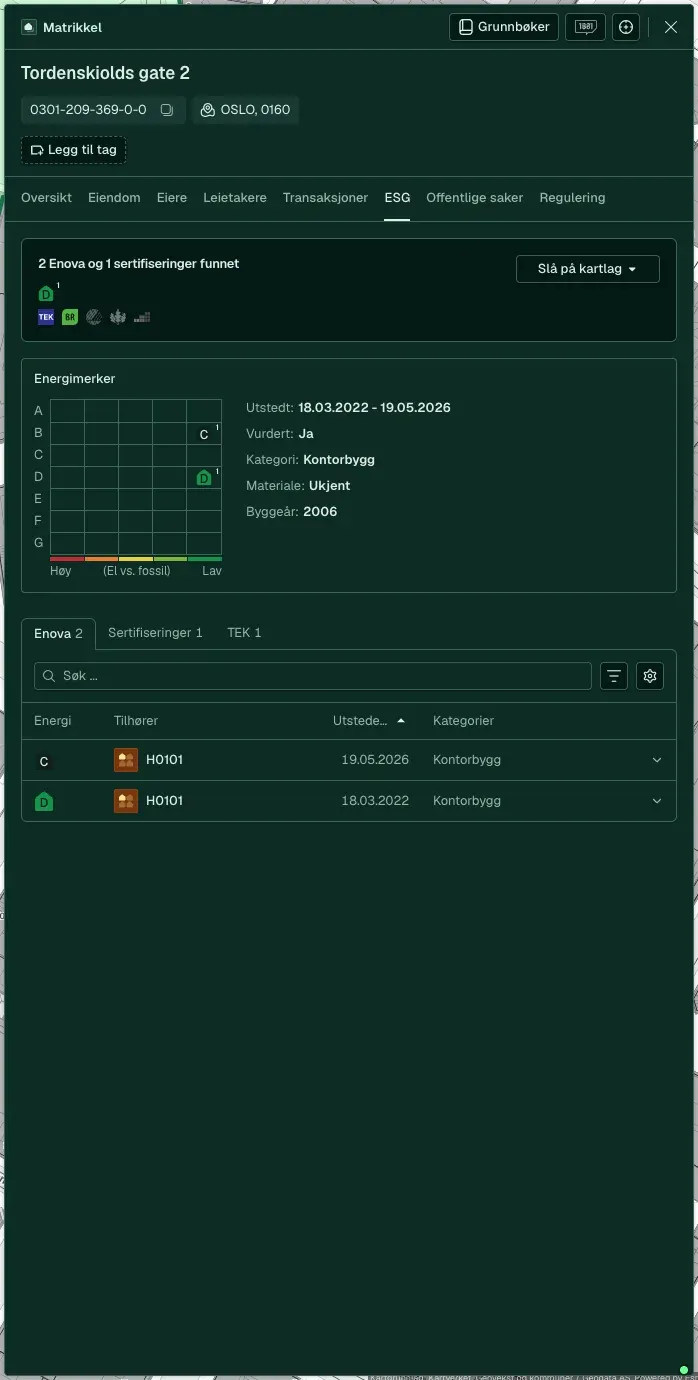
Task: Open table settings gear icon
Action: [650, 676]
